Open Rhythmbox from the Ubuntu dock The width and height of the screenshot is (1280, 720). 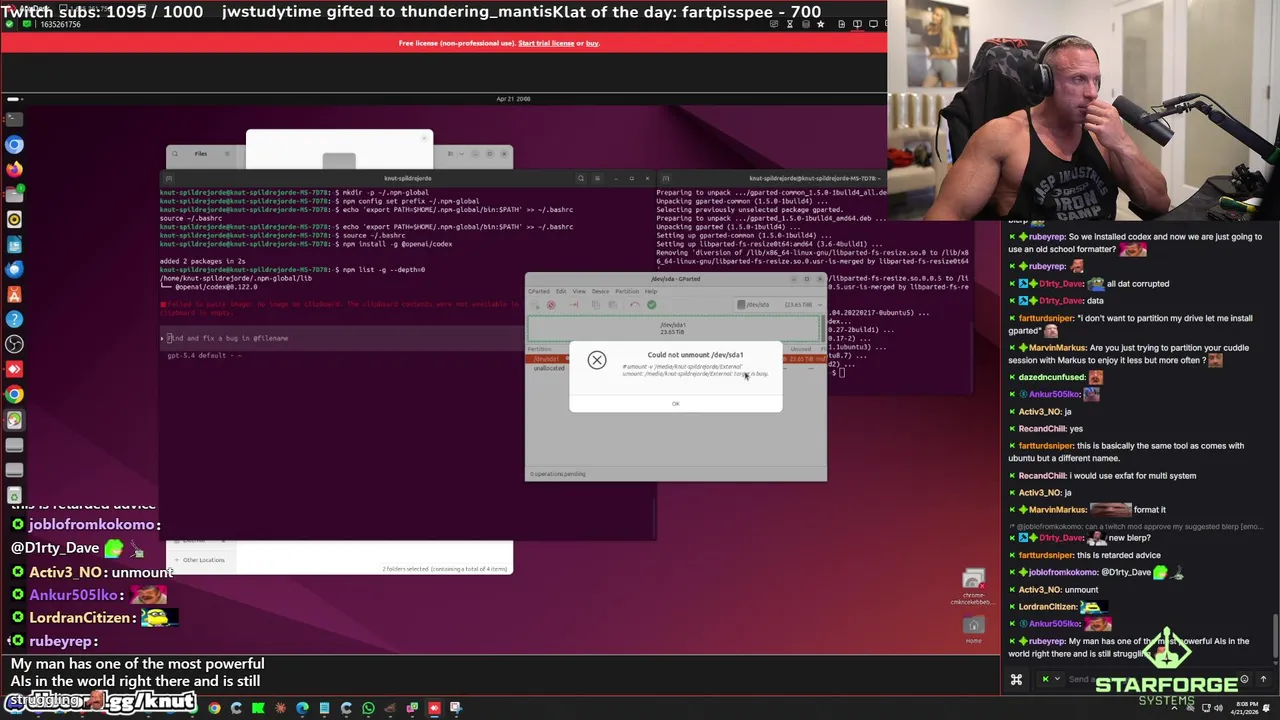[14, 219]
